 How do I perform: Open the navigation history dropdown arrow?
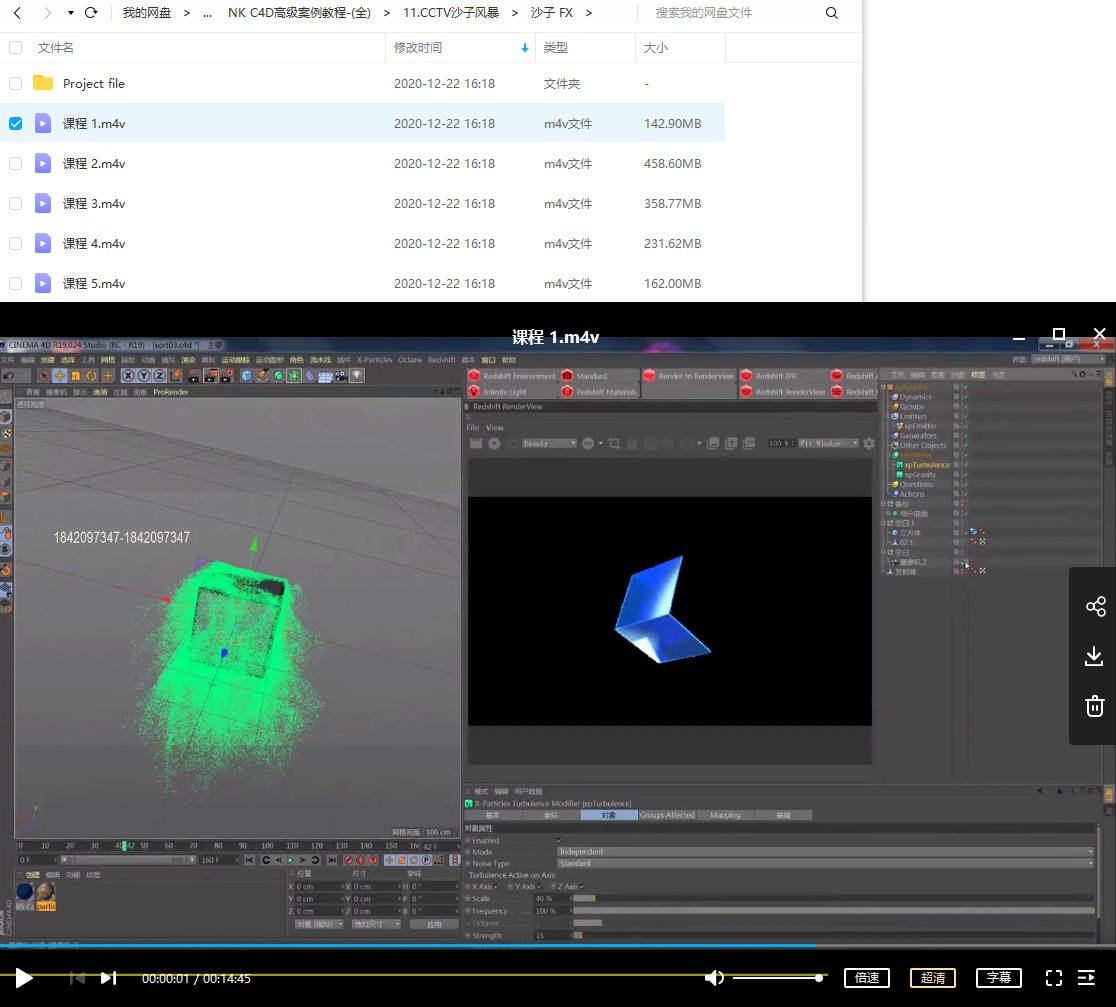(x=70, y=13)
